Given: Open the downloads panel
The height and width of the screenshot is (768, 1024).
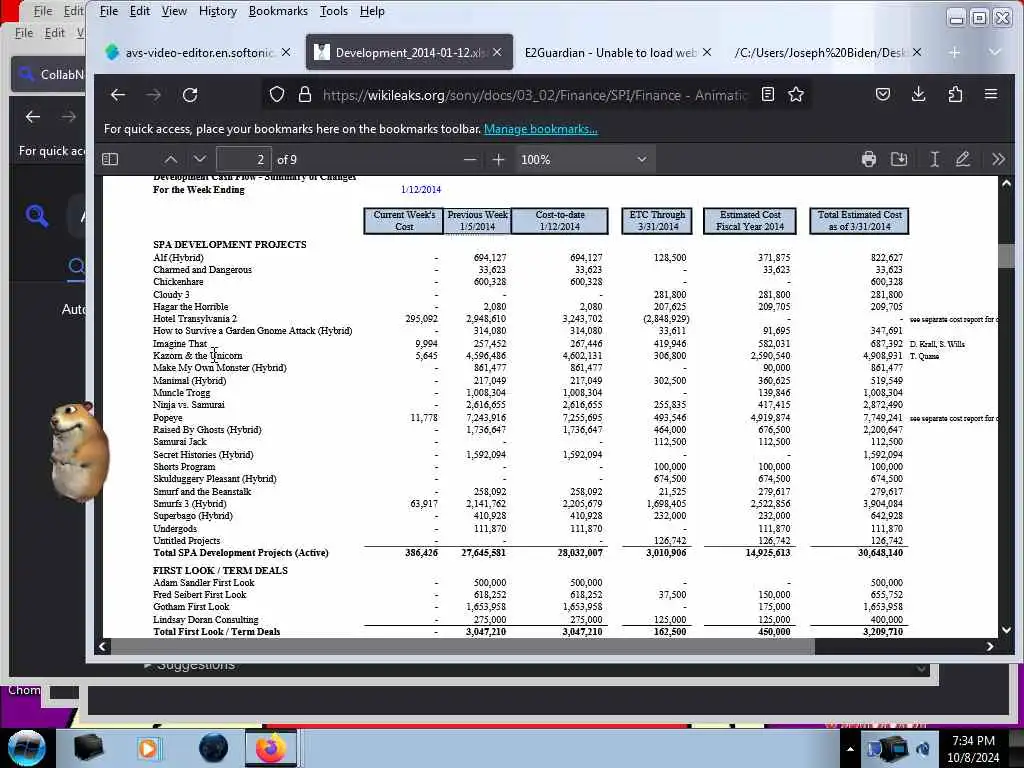Looking at the screenshot, I should (918, 95).
